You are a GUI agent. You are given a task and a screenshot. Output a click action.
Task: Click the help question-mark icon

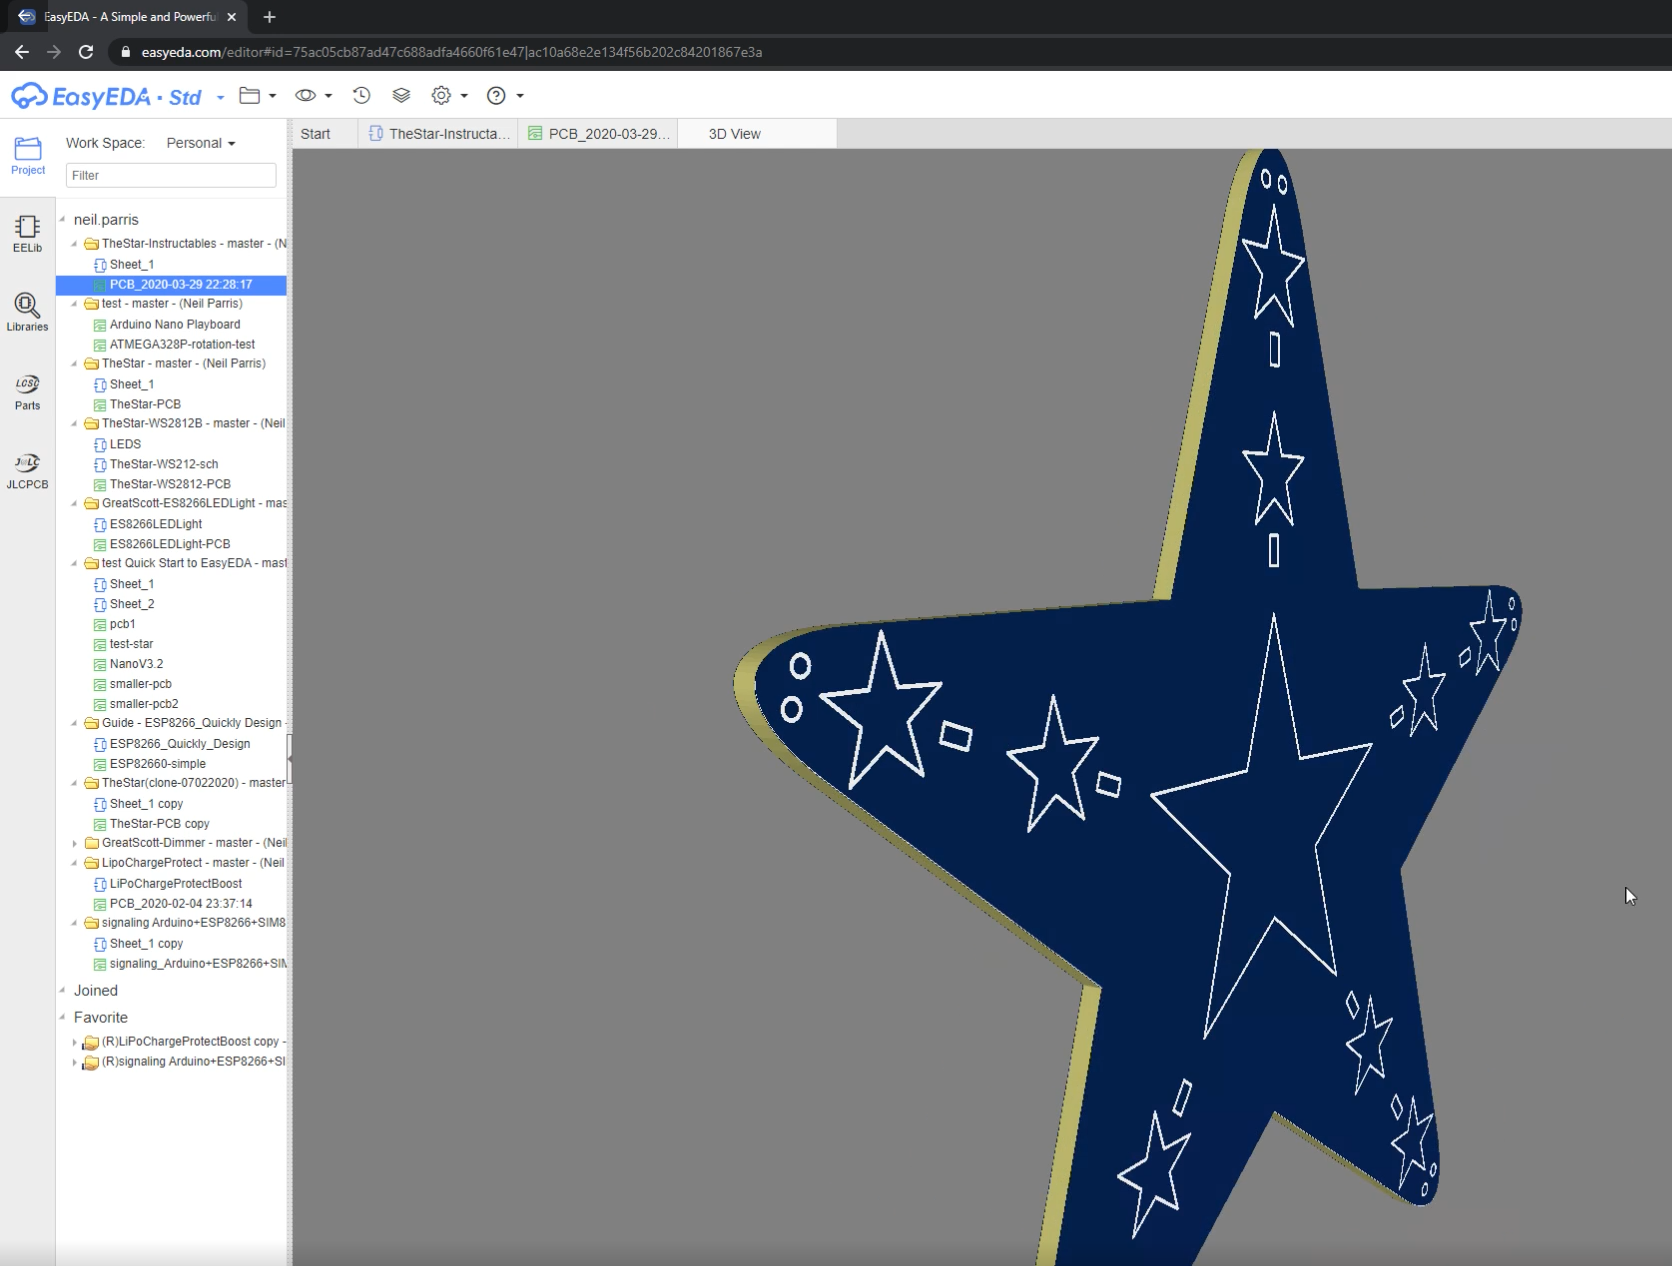pyautogui.click(x=496, y=95)
